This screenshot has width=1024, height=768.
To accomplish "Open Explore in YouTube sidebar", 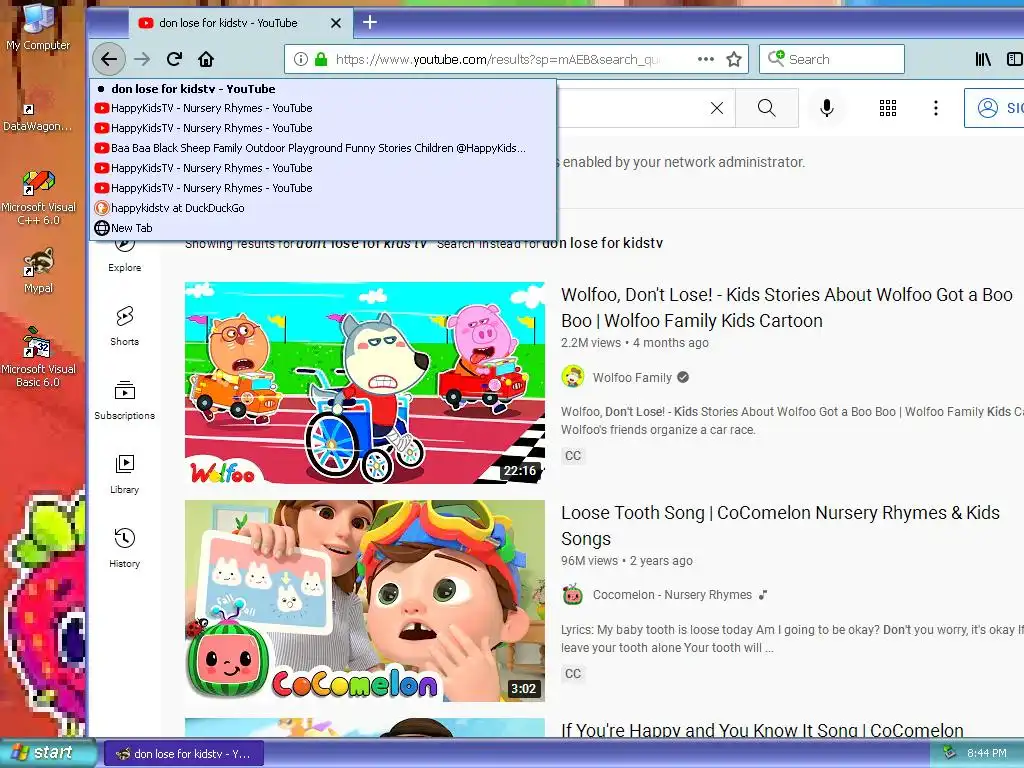I will tap(124, 256).
